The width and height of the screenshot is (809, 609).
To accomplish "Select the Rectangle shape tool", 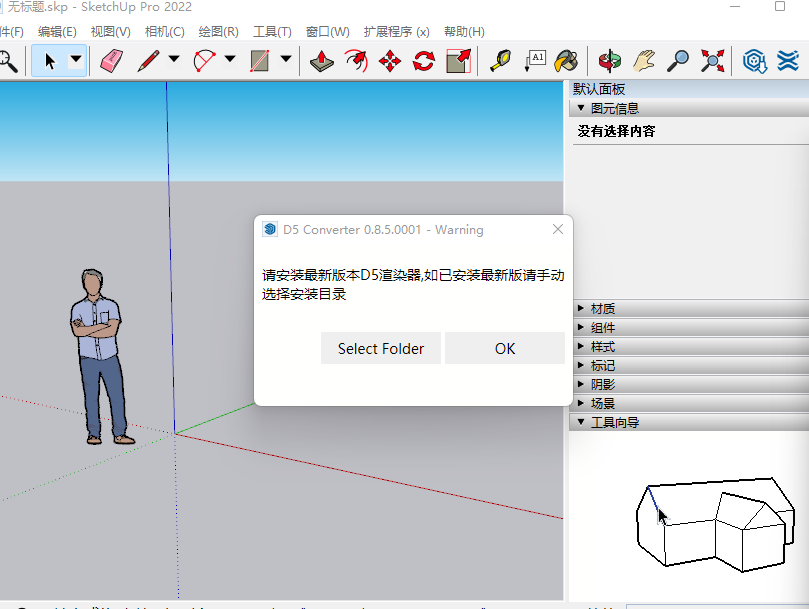I will pos(260,61).
